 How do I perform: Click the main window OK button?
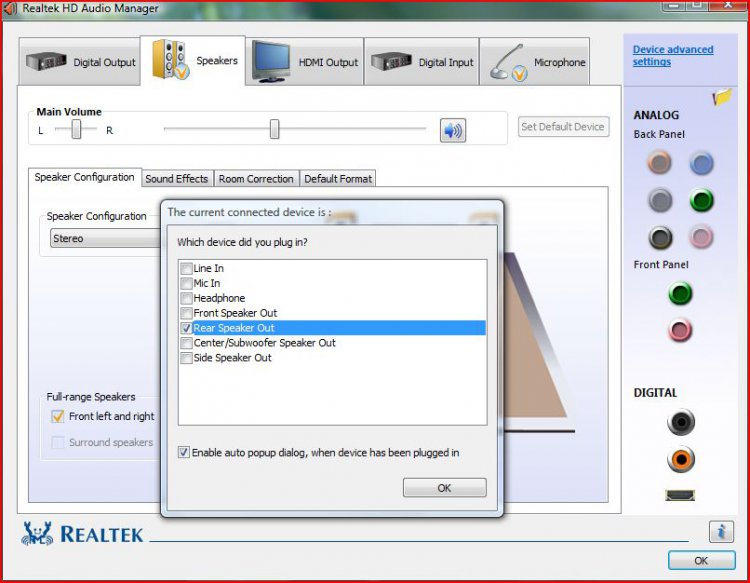701,561
